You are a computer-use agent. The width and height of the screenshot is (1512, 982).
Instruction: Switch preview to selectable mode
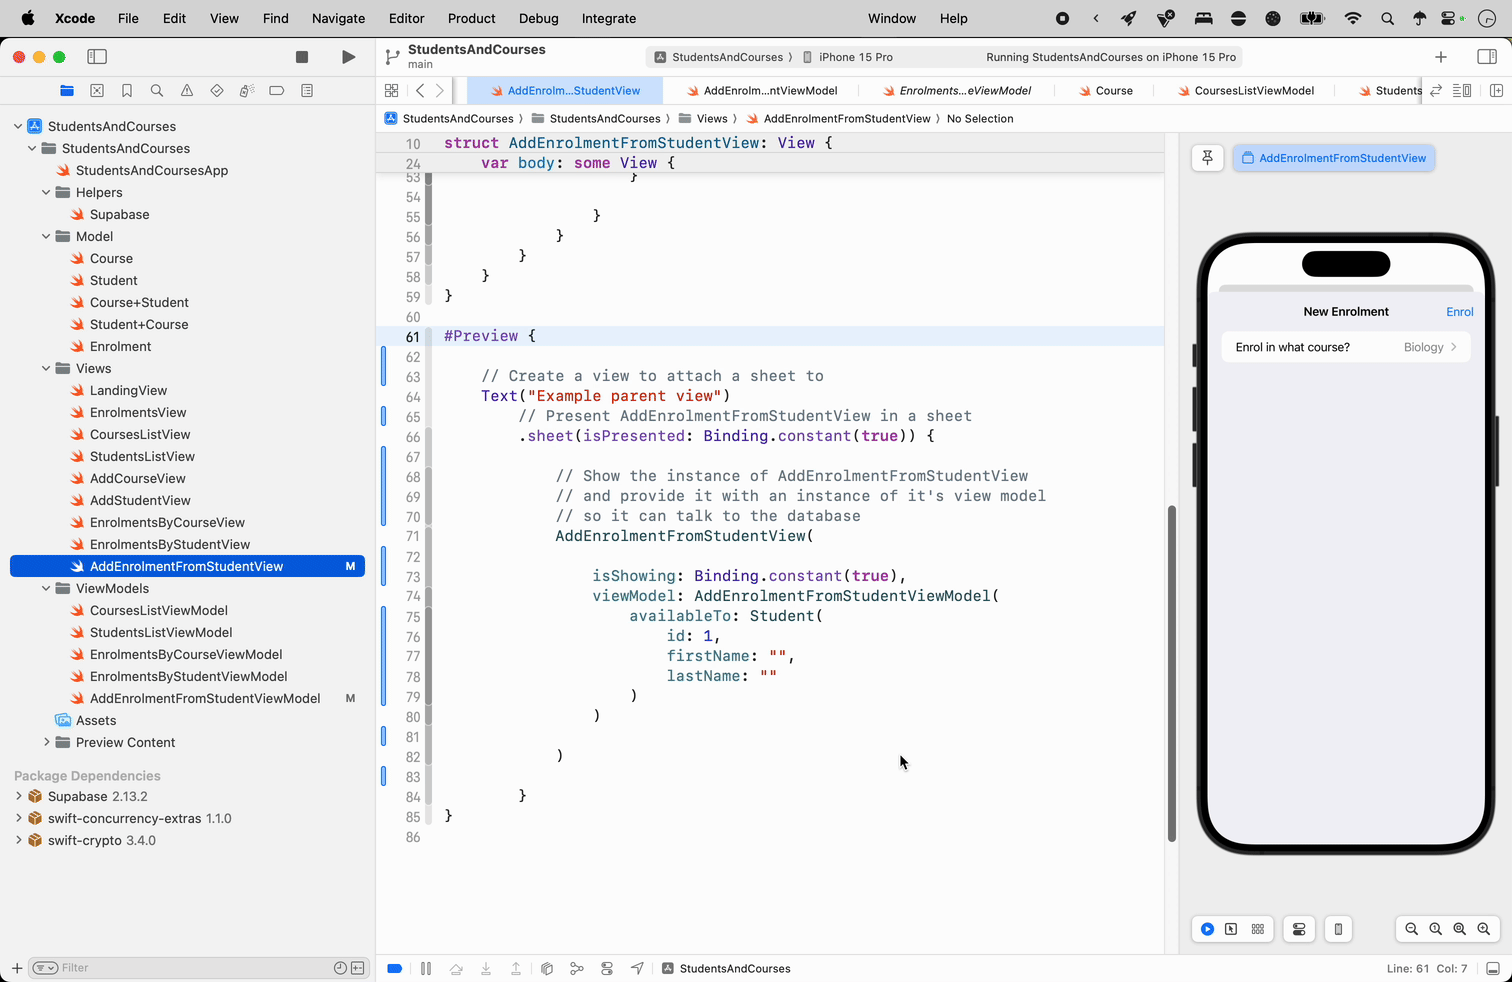(1231, 929)
